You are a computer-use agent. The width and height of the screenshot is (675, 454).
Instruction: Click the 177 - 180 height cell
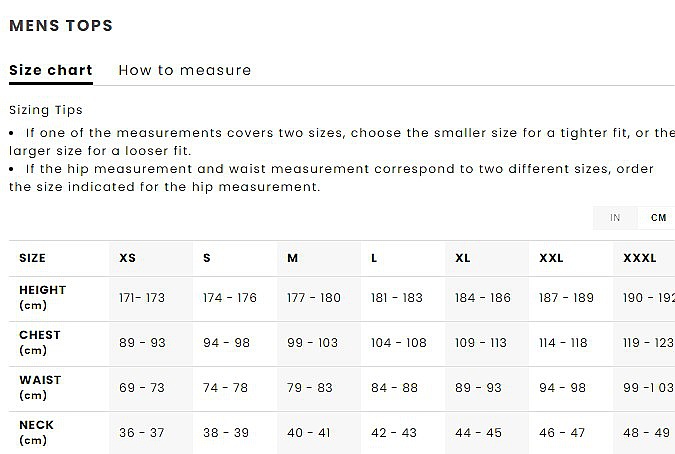coord(314,298)
